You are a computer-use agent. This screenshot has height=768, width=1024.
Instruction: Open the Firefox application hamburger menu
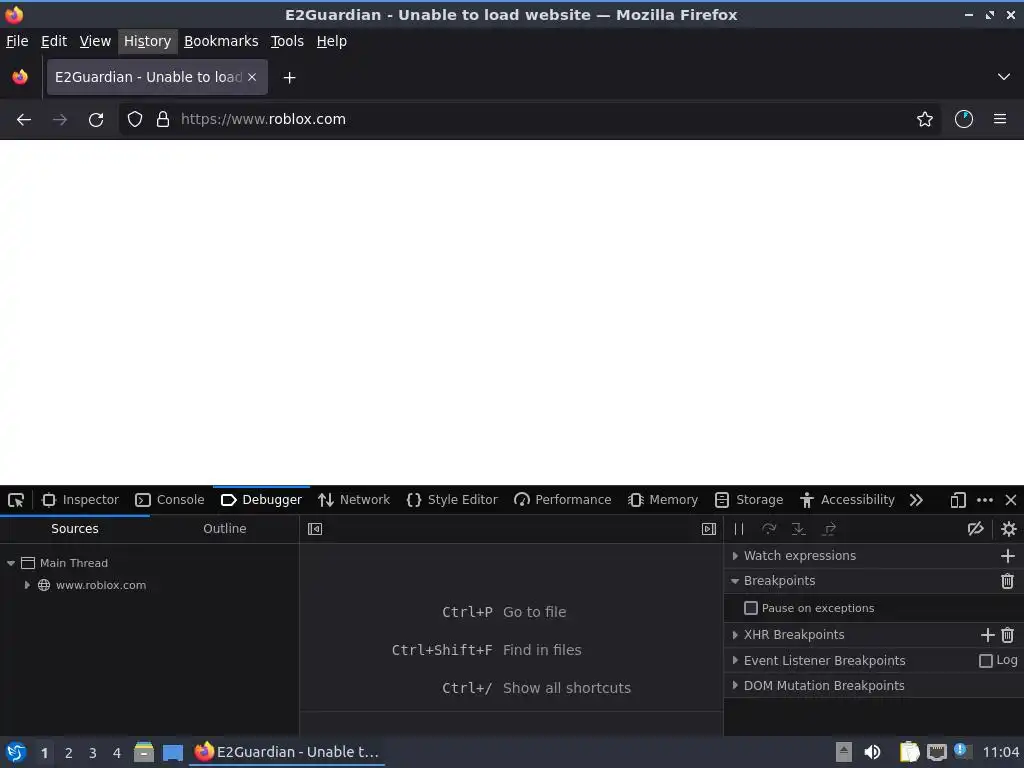coord(1000,119)
